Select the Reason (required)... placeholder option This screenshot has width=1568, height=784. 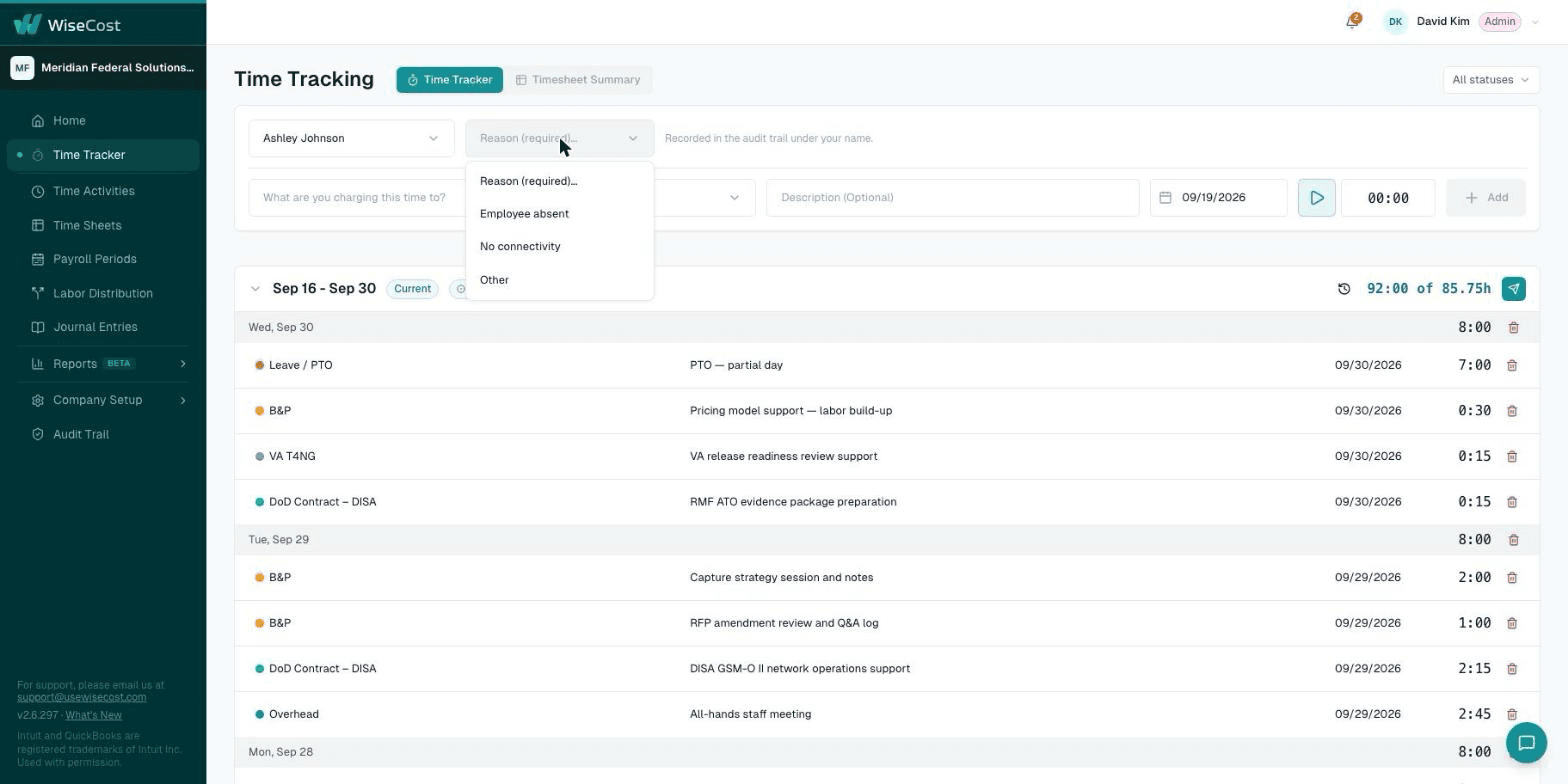(x=559, y=181)
